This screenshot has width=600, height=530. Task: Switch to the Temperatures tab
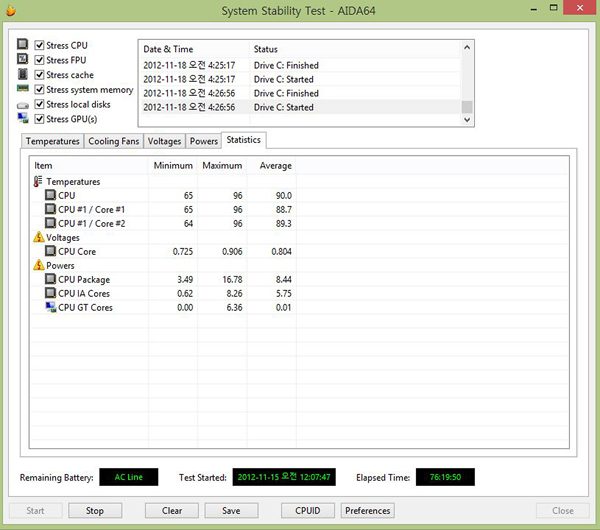(52, 141)
